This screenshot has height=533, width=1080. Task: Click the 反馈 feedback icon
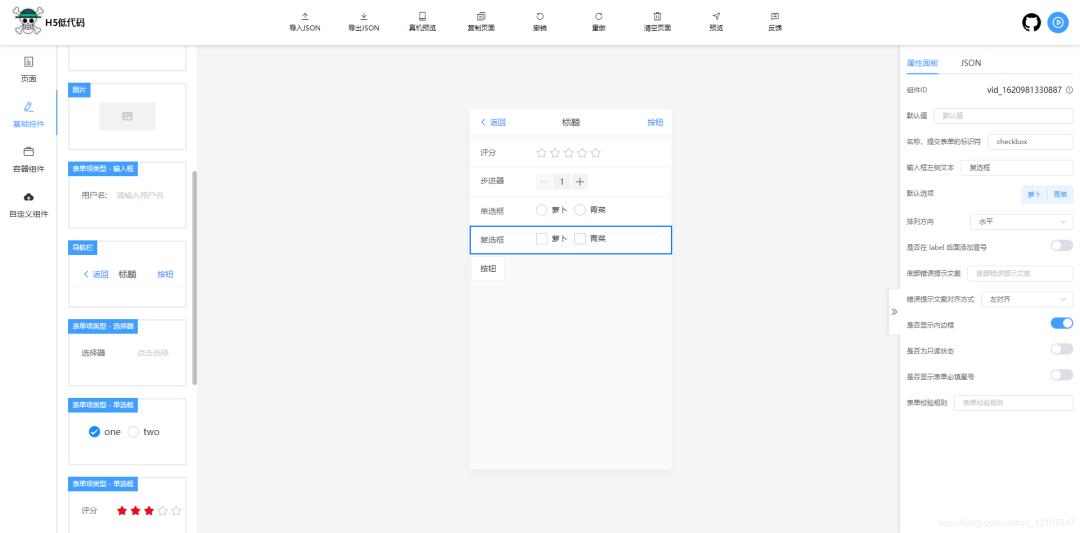[775, 17]
